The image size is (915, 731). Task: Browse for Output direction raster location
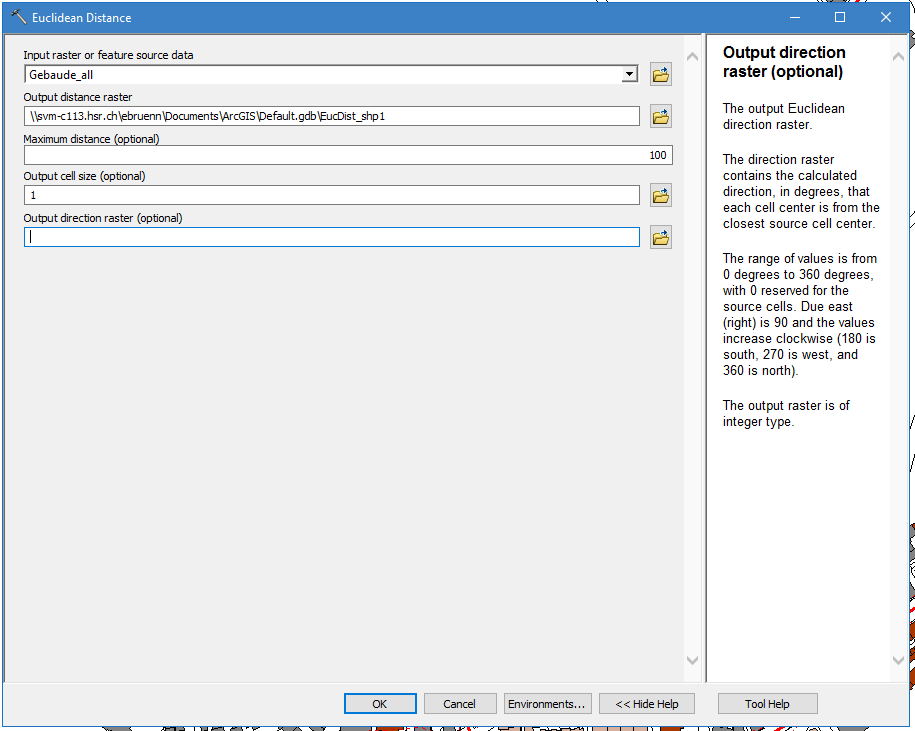click(660, 238)
